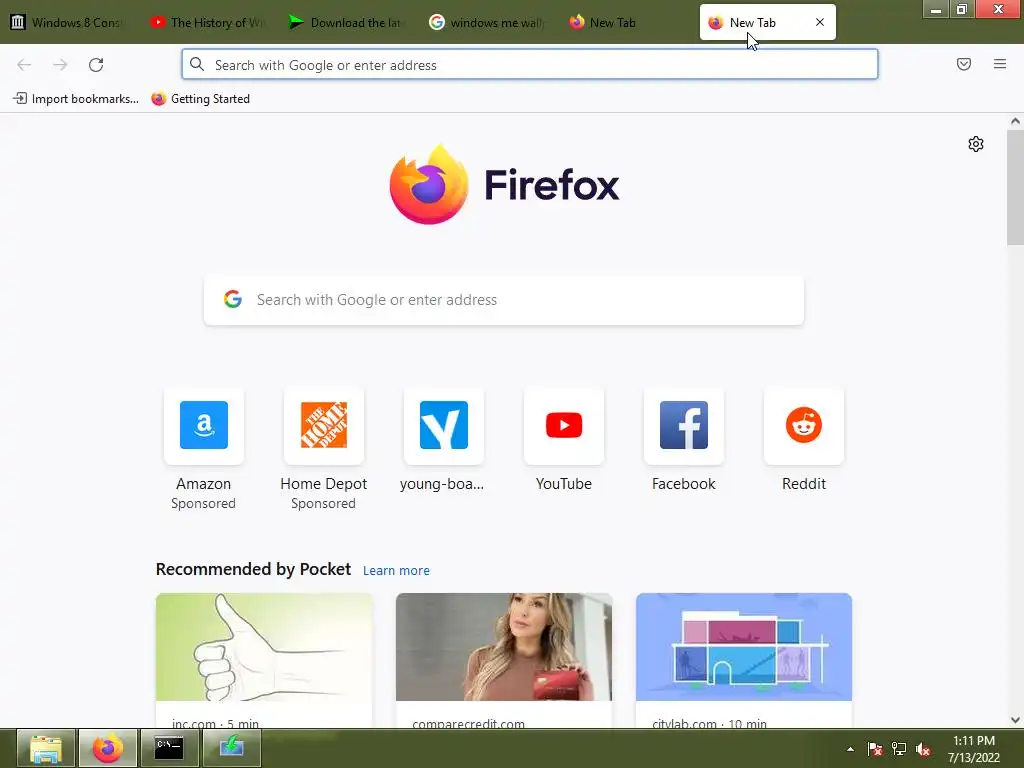Click the address bar magnifier icon
This screenshot has height=768, width=1024.
tap(197, 64)
